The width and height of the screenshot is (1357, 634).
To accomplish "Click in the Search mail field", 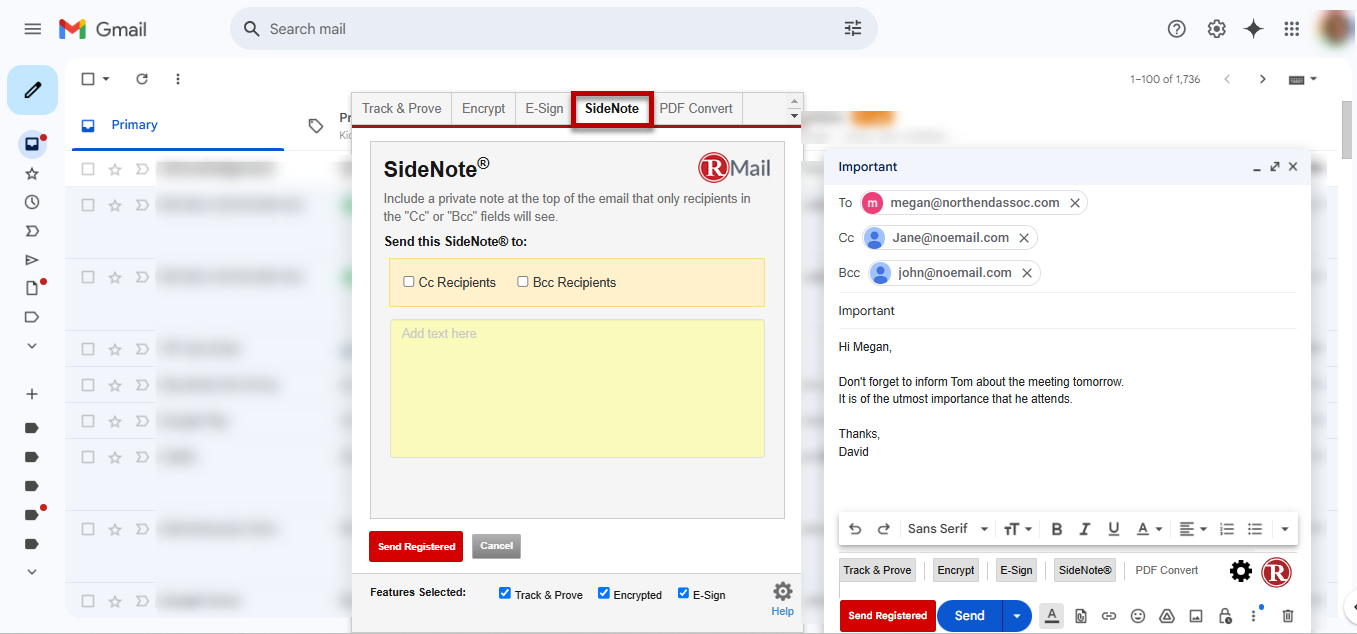I will tap(553, 29).
